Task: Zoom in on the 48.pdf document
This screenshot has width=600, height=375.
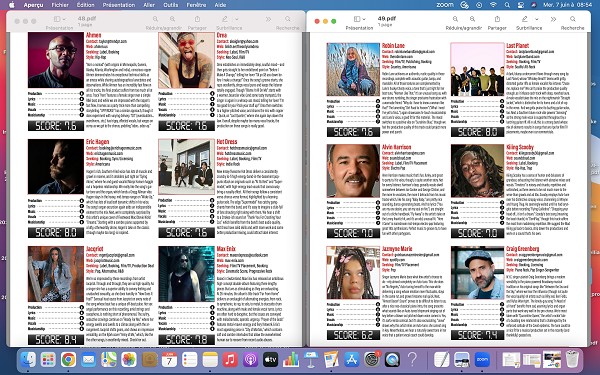Action: coord(173,19)
